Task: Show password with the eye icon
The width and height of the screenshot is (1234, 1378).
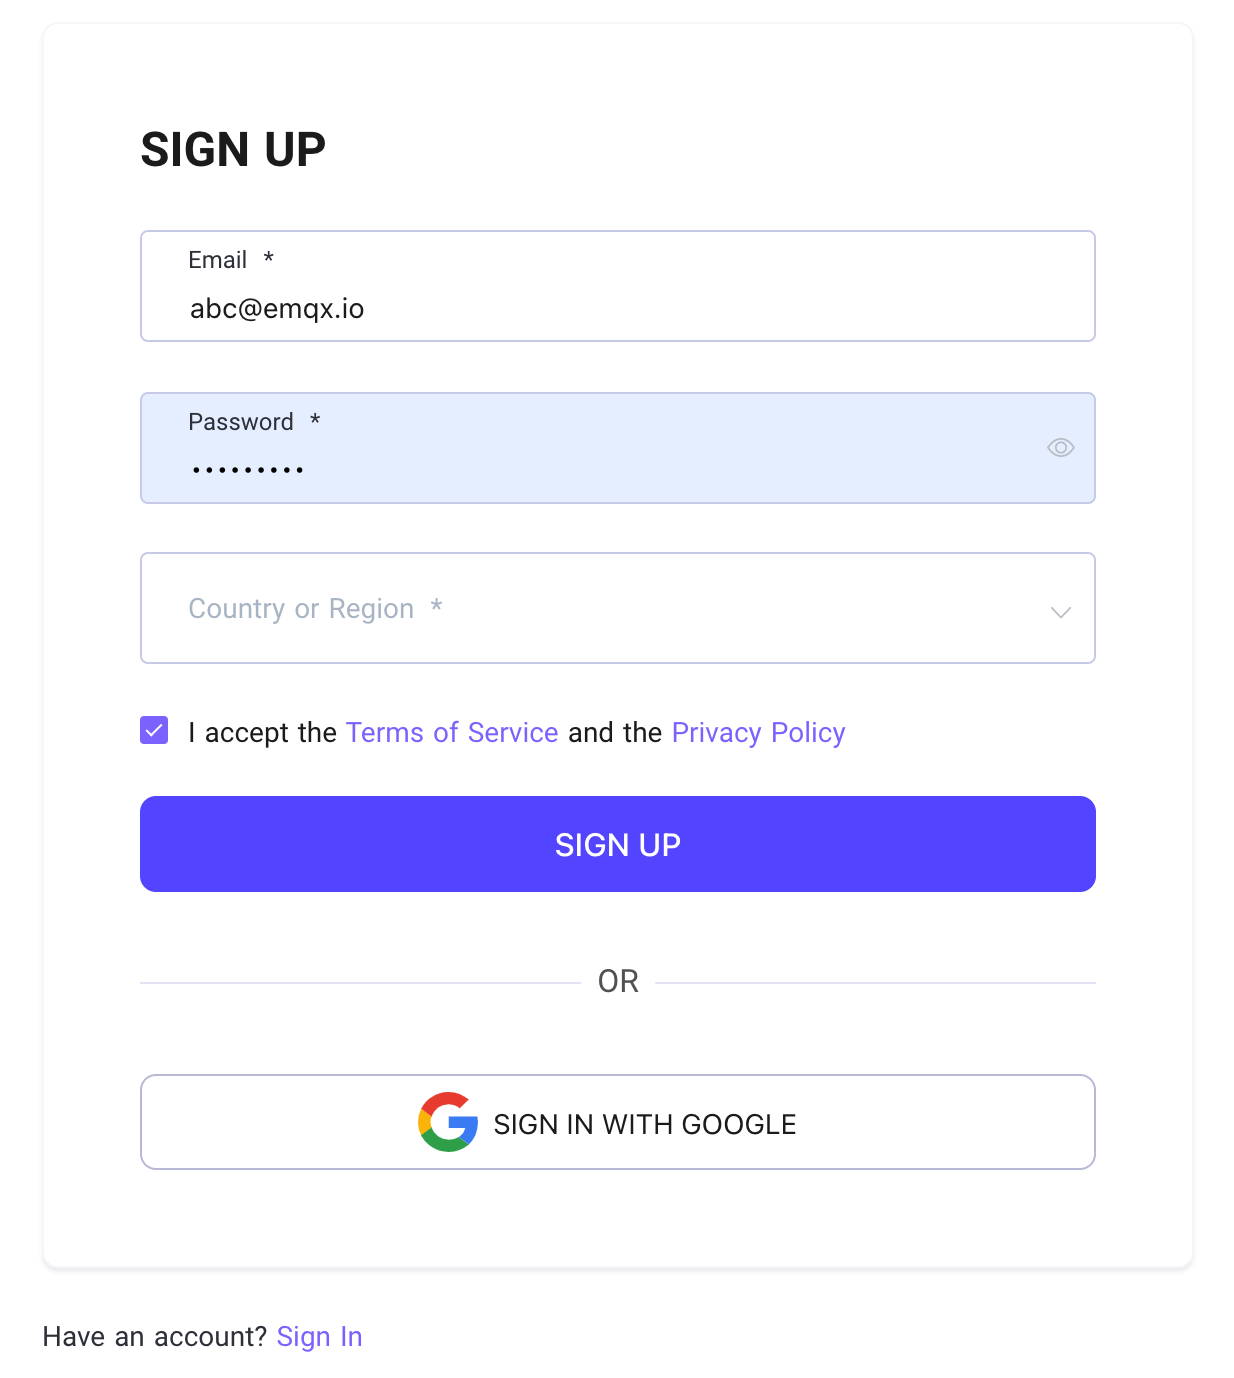Action: 1060,448
